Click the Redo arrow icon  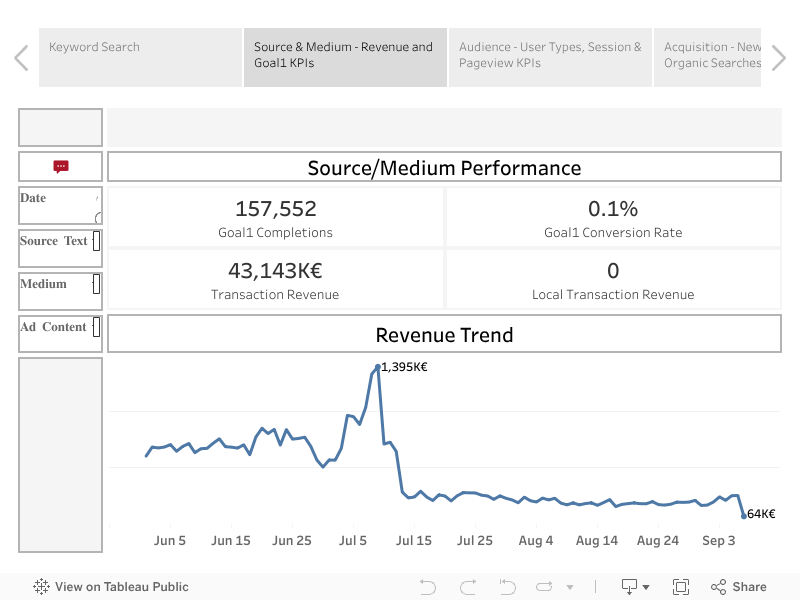[x=466, y=587]
